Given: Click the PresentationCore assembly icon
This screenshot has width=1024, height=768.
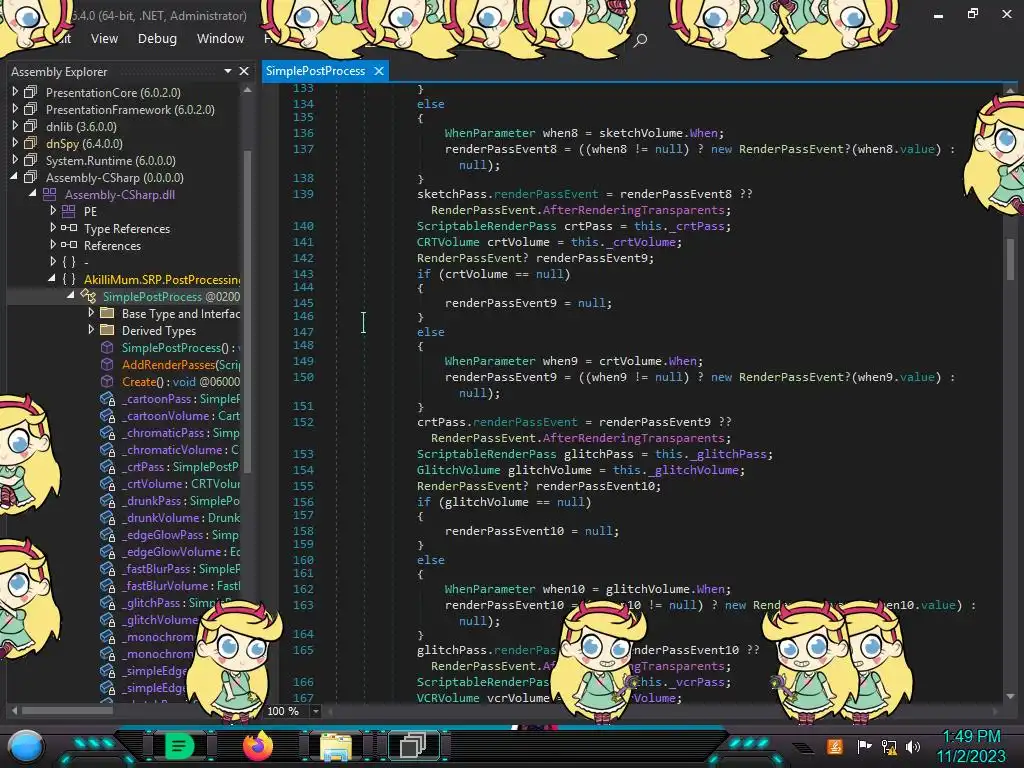Looking at the screenshot, I should point(31,92).
